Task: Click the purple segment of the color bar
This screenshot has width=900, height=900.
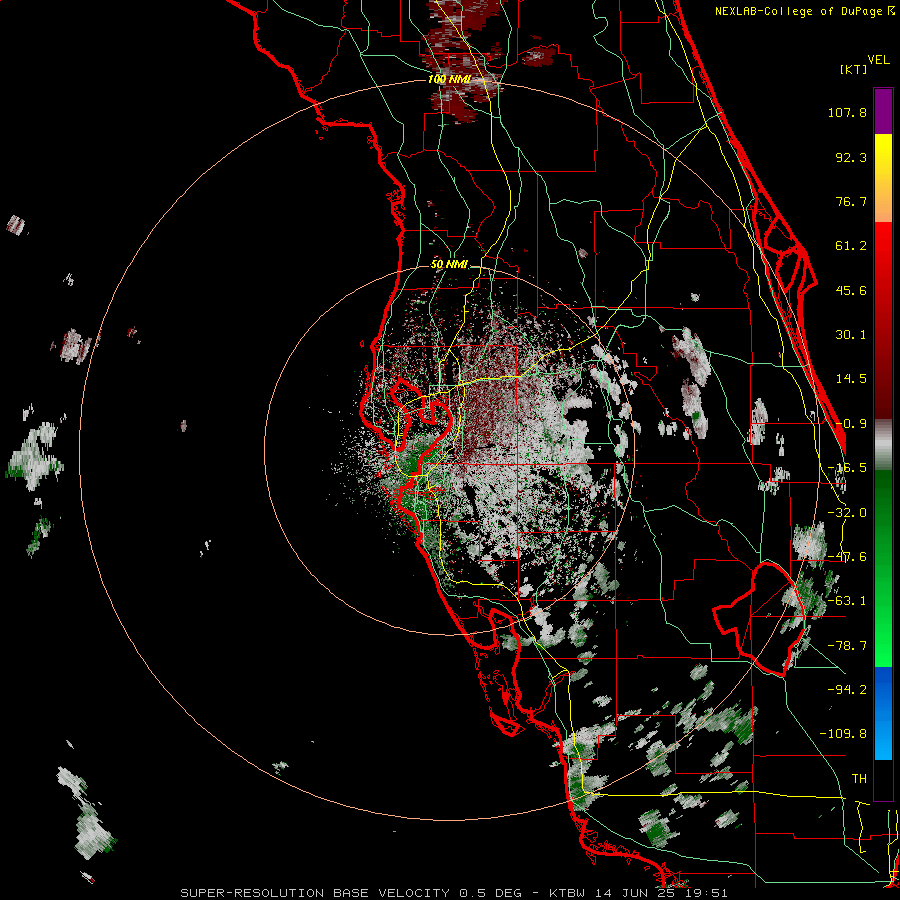Action: click(883, 111)
